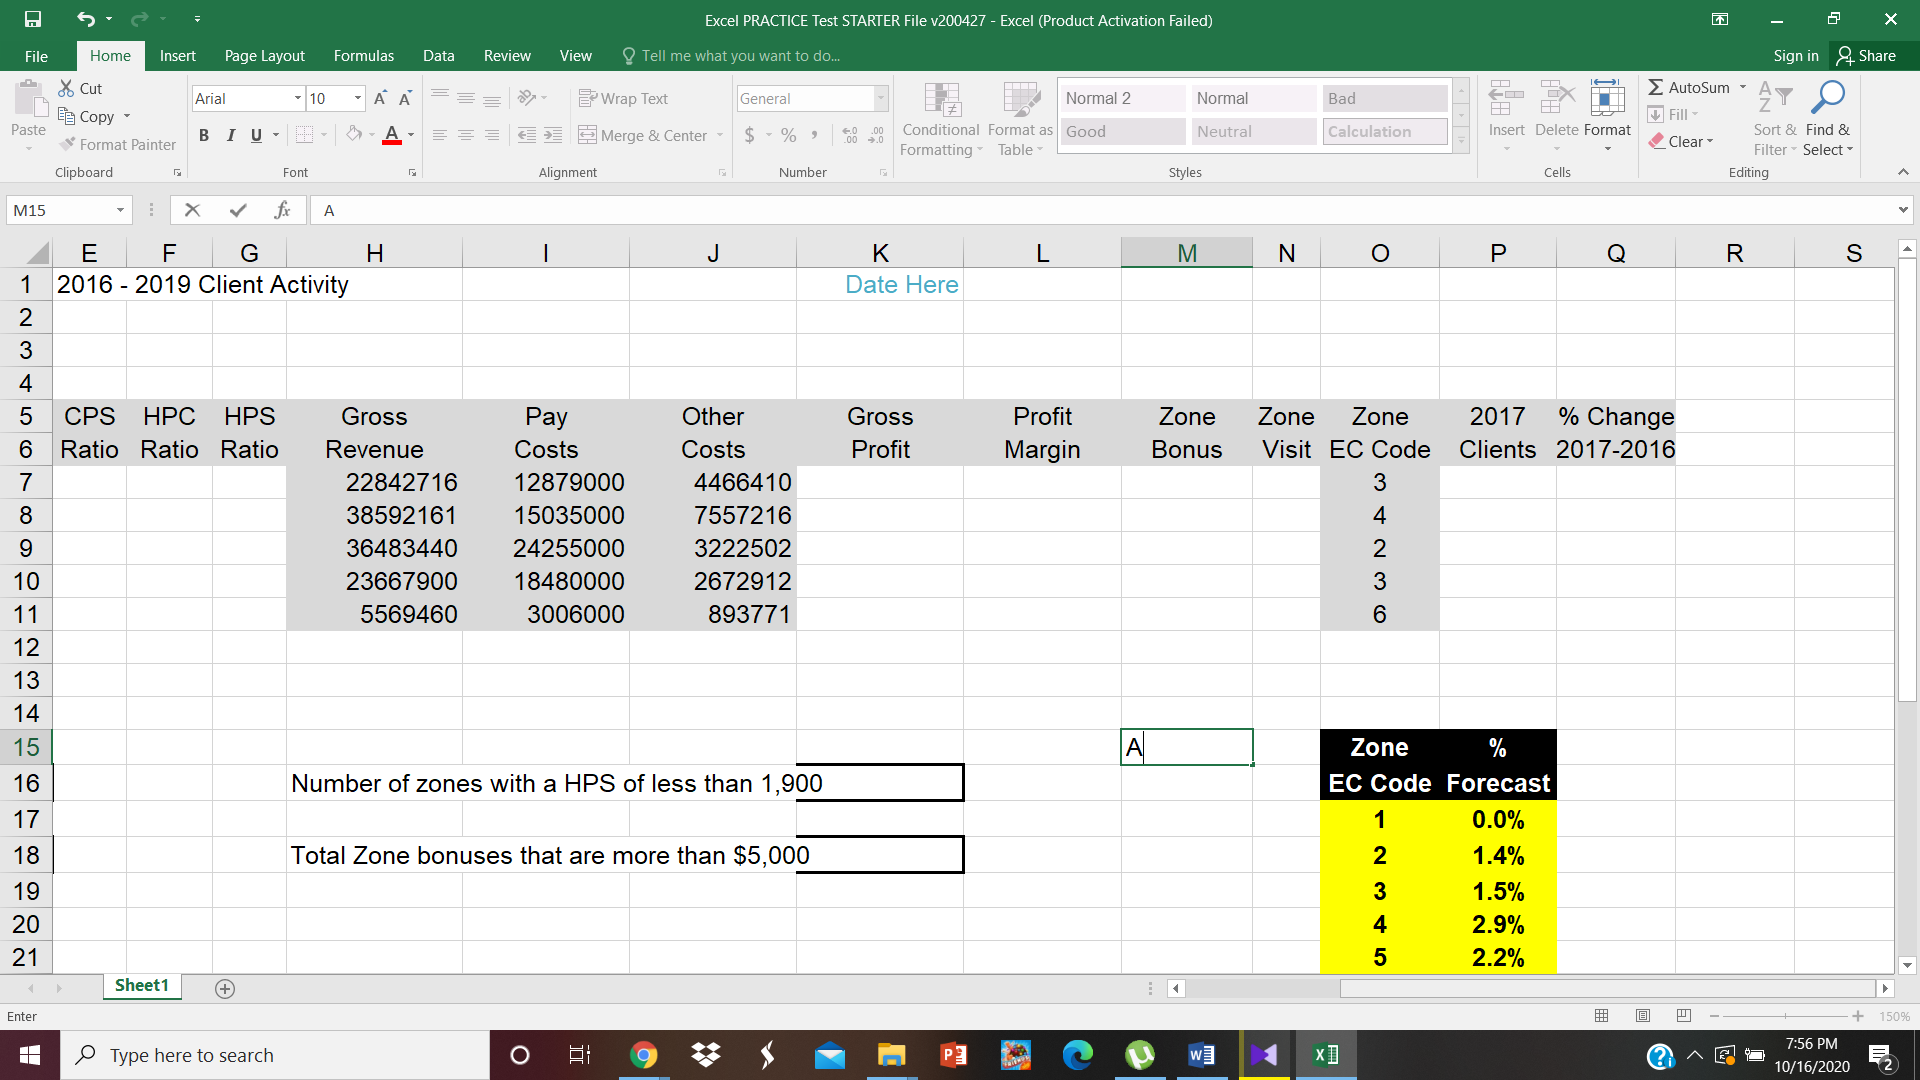Cancel cell entry with the X button
The height and width of the screenshot is (1080, 1920).
tap(192, 210)
